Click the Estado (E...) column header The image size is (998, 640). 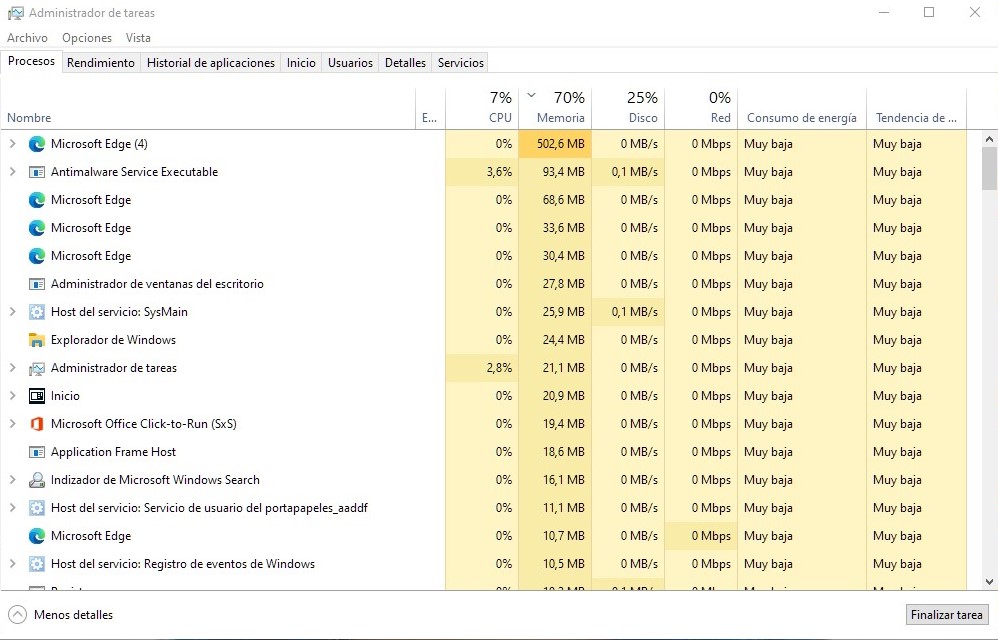pyautogui.click(x=430, y=108)
